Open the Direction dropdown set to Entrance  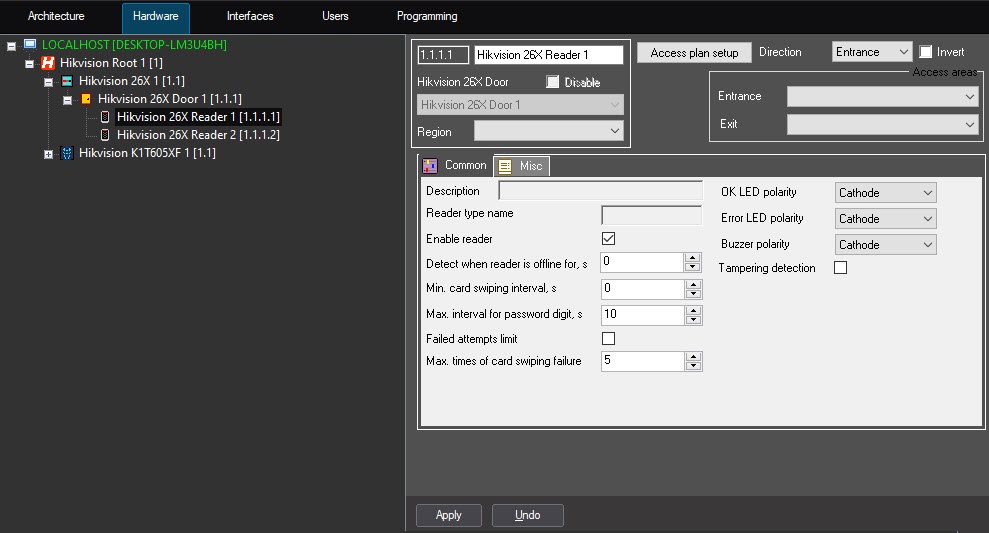pos(872,52)
